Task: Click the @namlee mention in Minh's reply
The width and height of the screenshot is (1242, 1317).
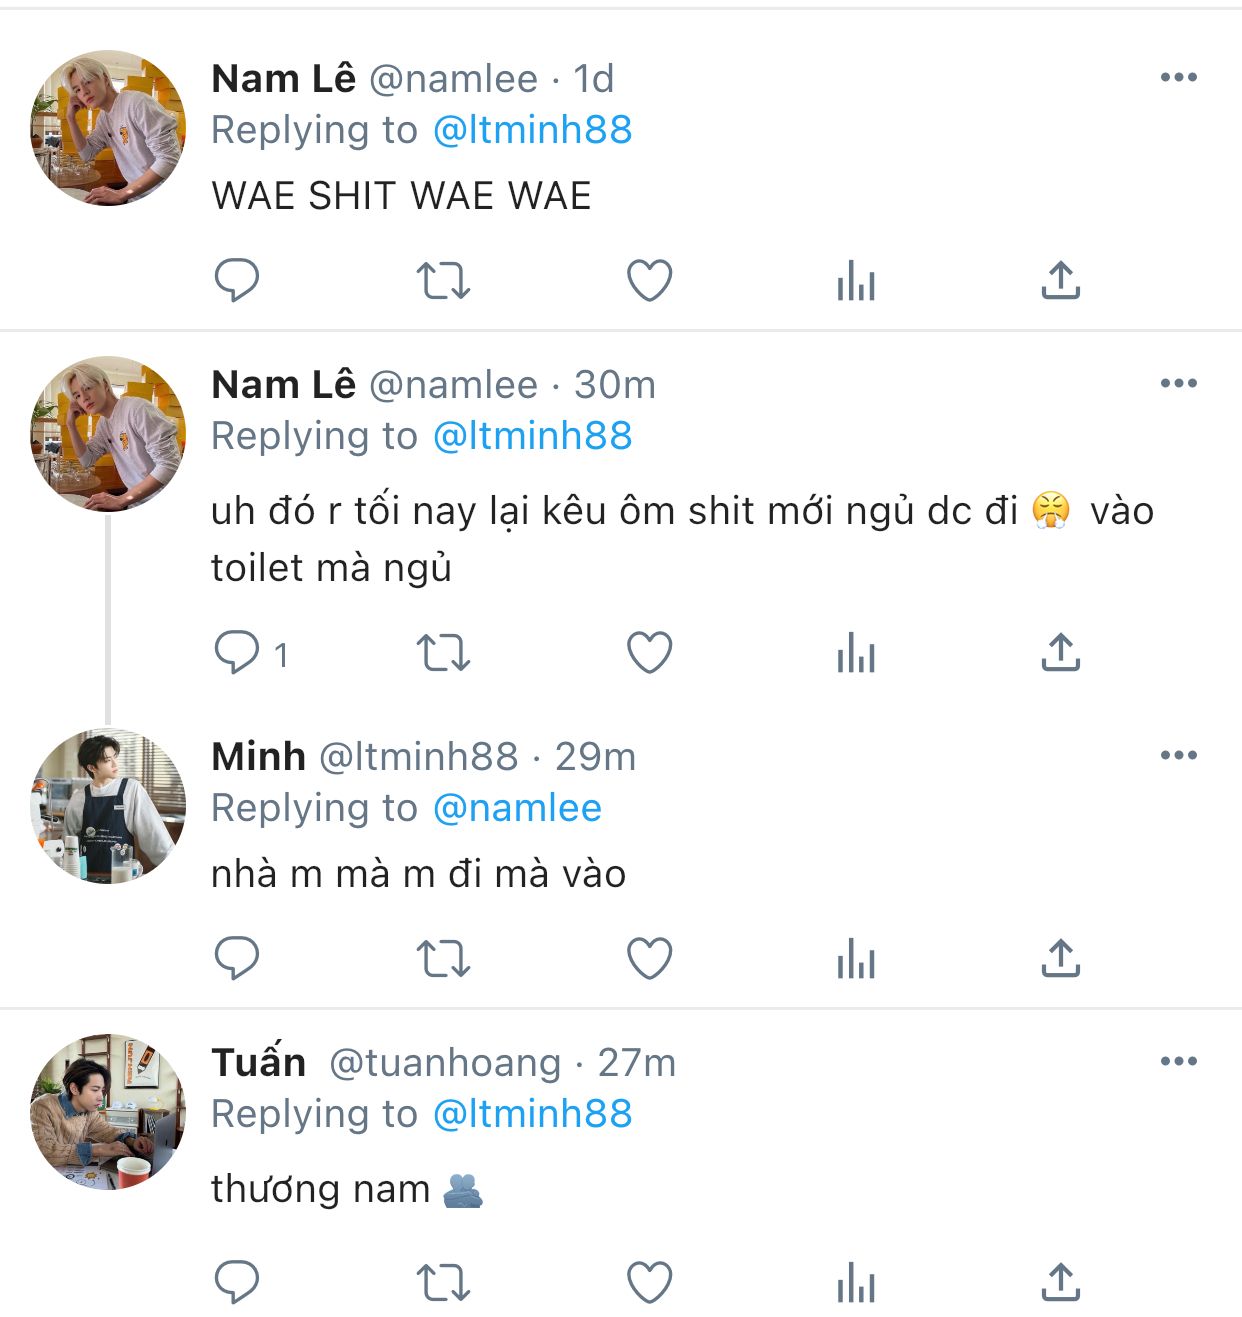Action: pyautogui.click(x=517, y=808)
